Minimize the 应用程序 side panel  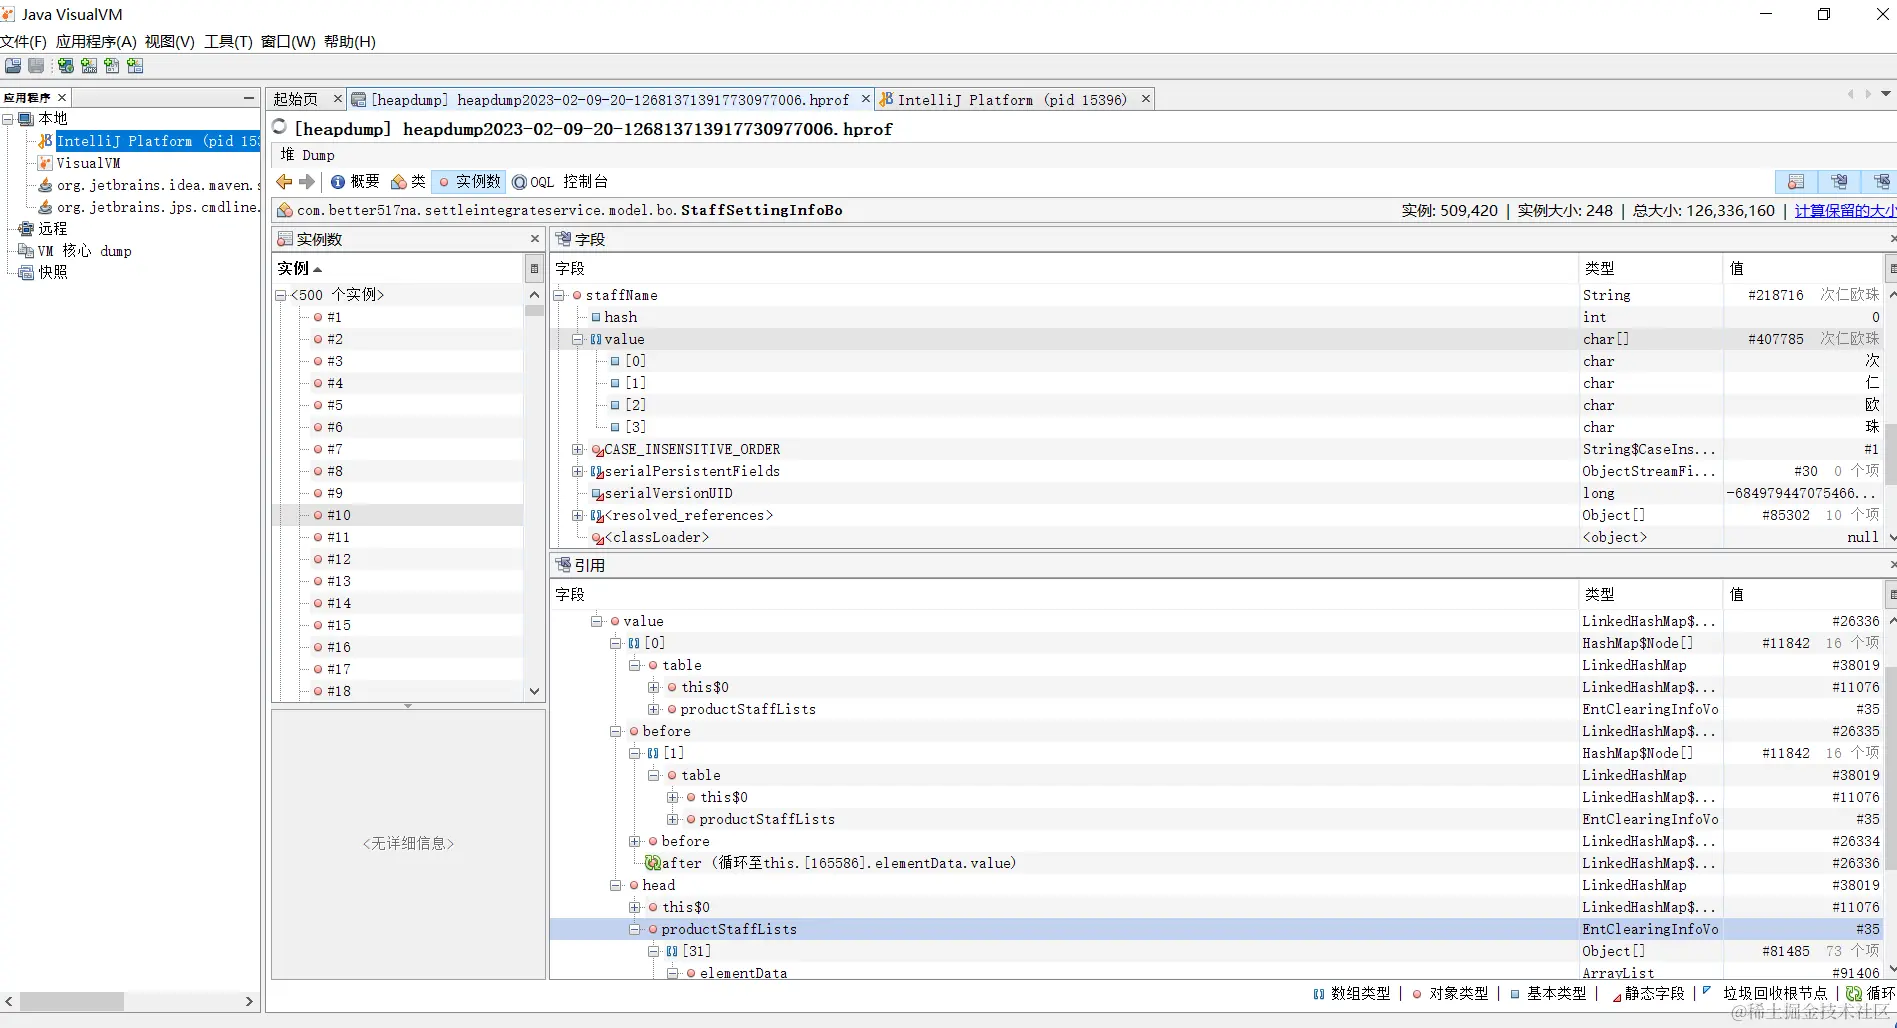[249, 97]
